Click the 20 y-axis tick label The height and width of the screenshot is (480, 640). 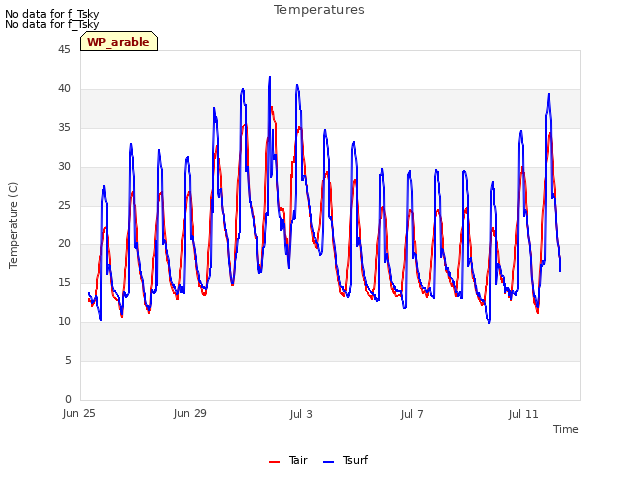[x=64, y=244]
